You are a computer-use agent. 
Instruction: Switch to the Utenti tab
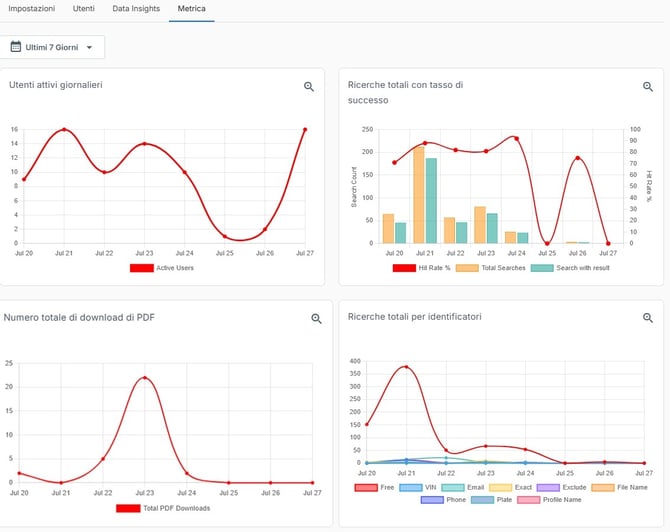(x=83, y=9)
